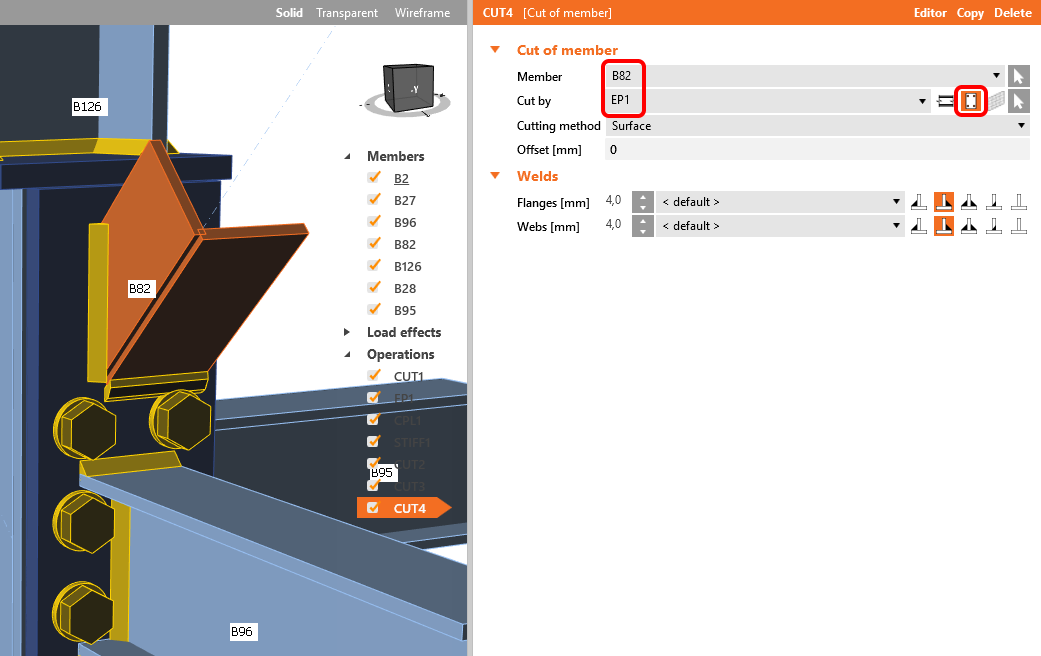Toggle visibility checkbox for member B96

[374, 222]
